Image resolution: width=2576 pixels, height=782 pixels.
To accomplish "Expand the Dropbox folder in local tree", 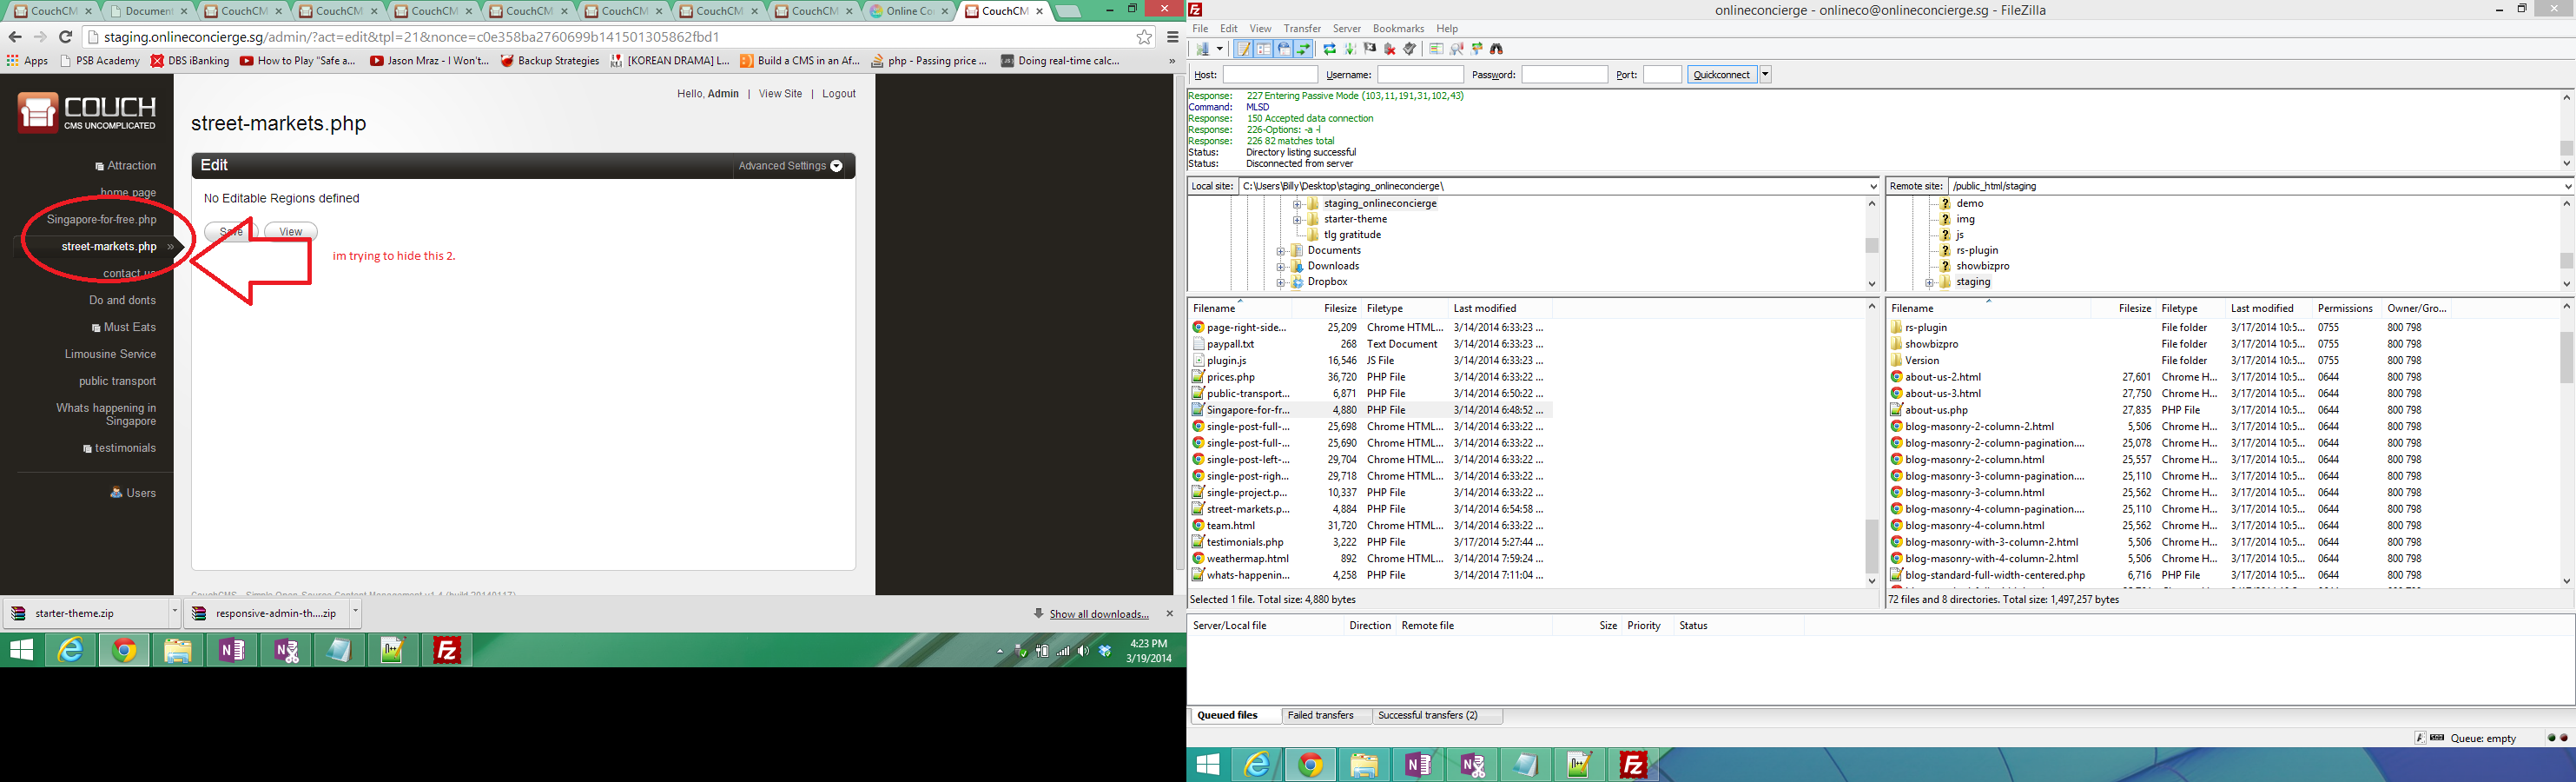I will pos(1281,282).
